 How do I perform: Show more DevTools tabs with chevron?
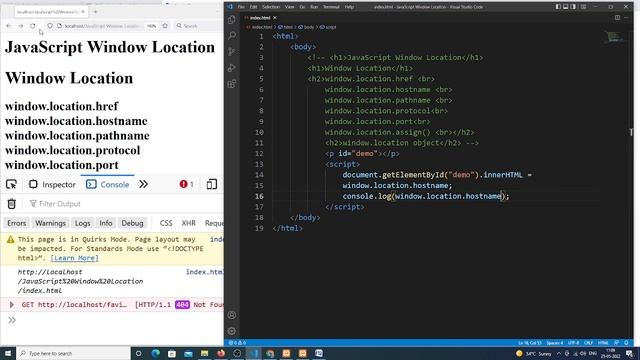(x=143, y=184)
